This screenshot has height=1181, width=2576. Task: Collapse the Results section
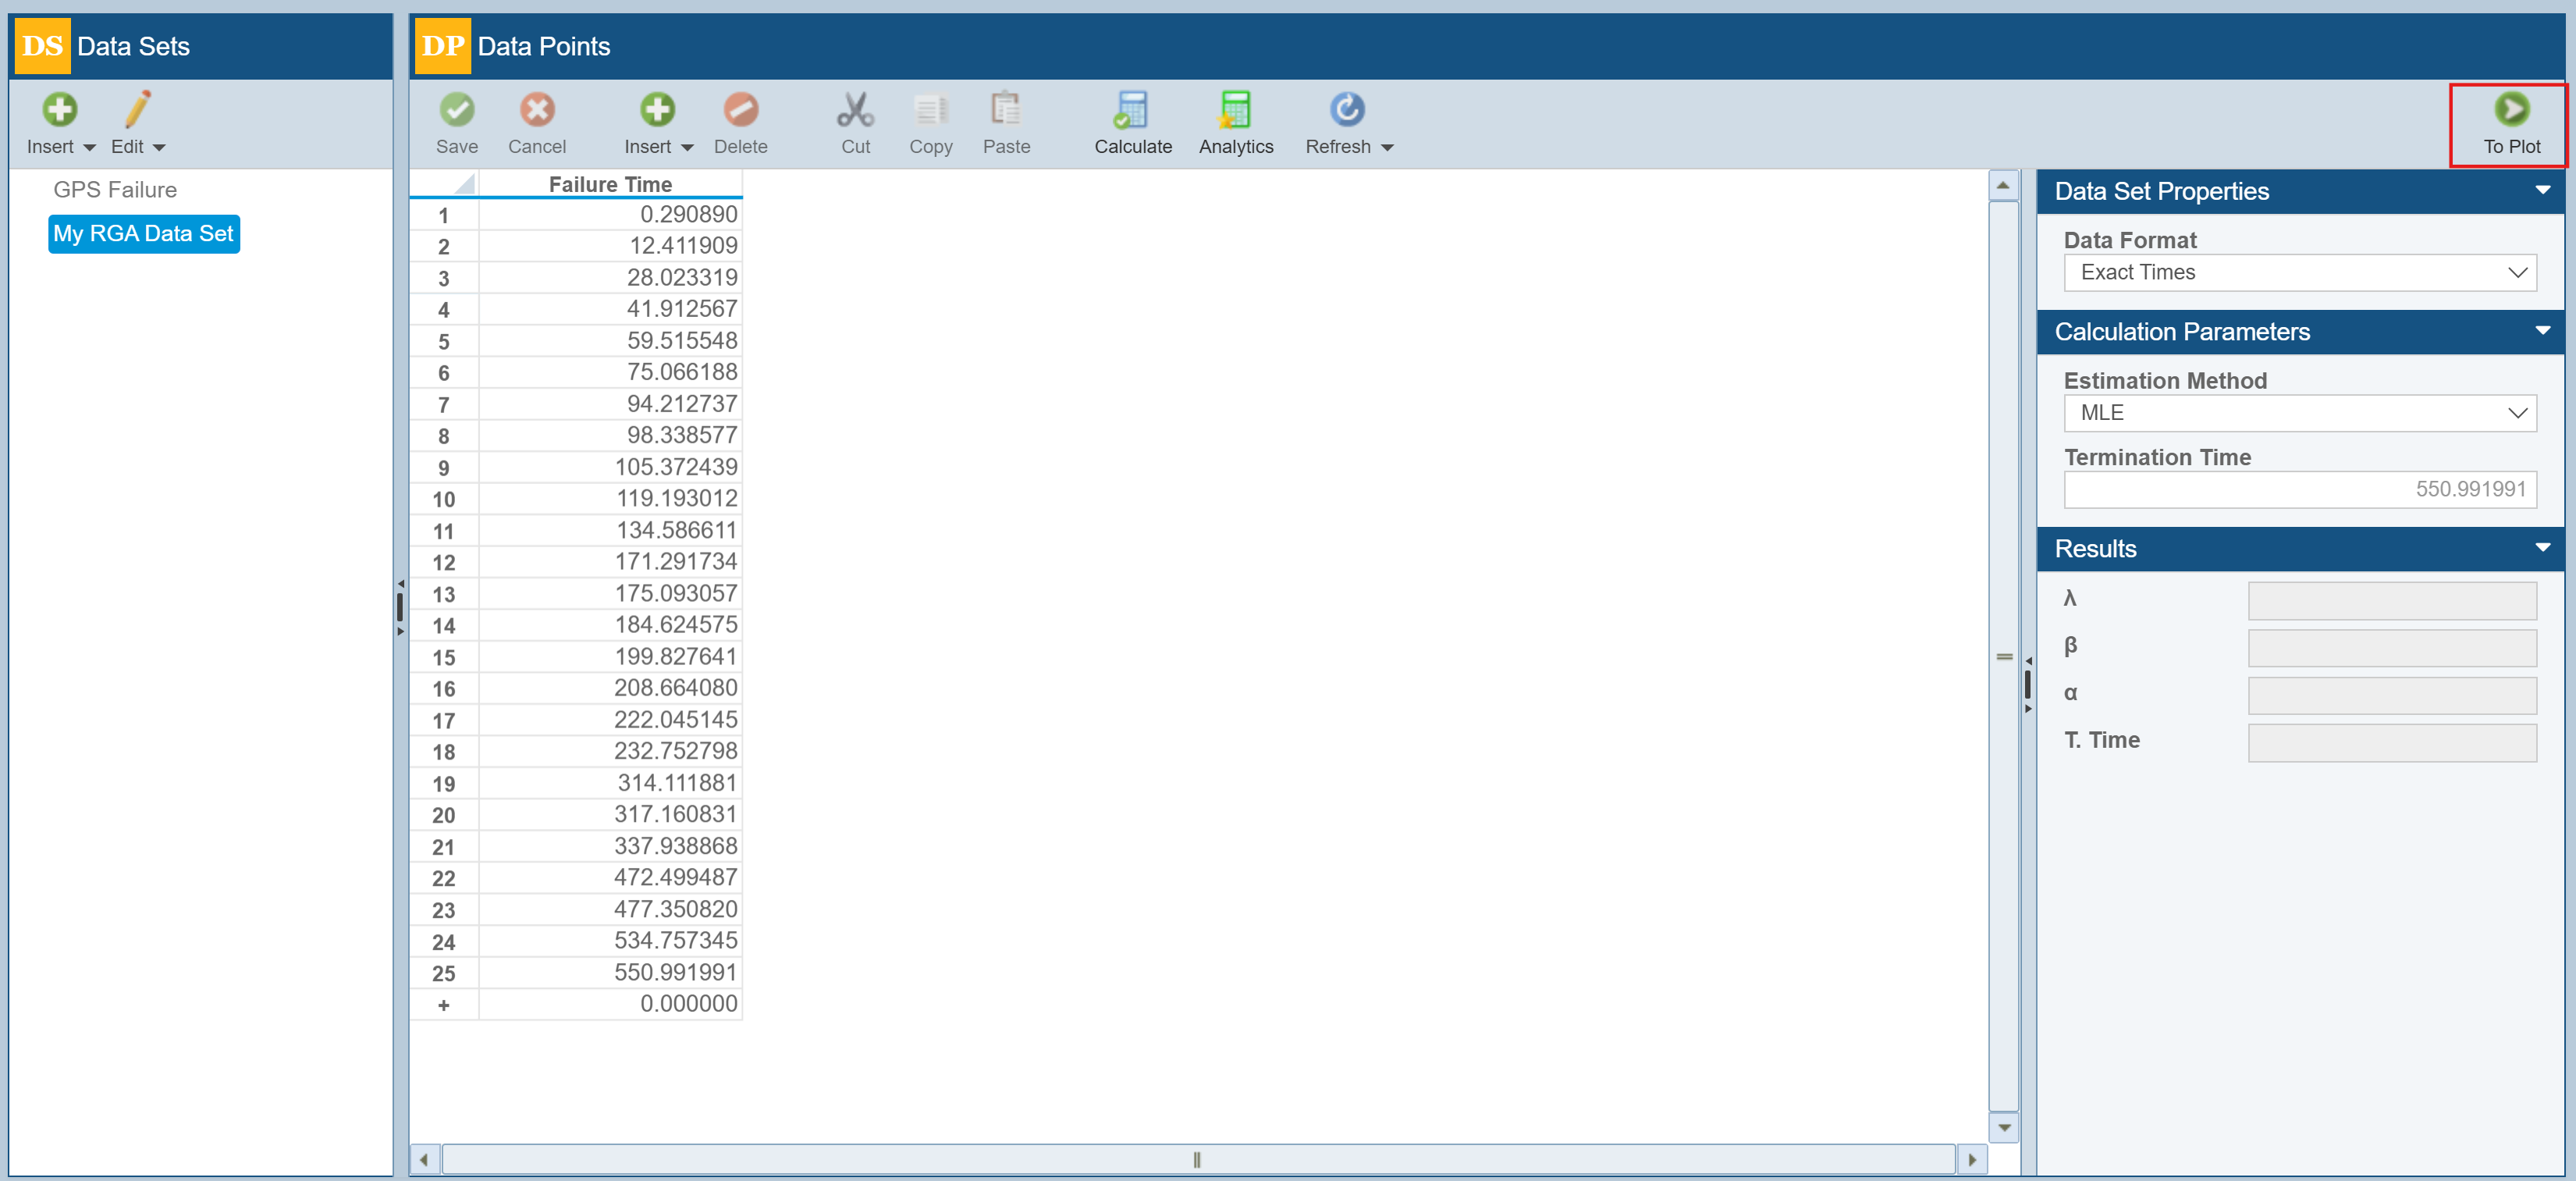pyautogui.click(x=2542, y=548)
